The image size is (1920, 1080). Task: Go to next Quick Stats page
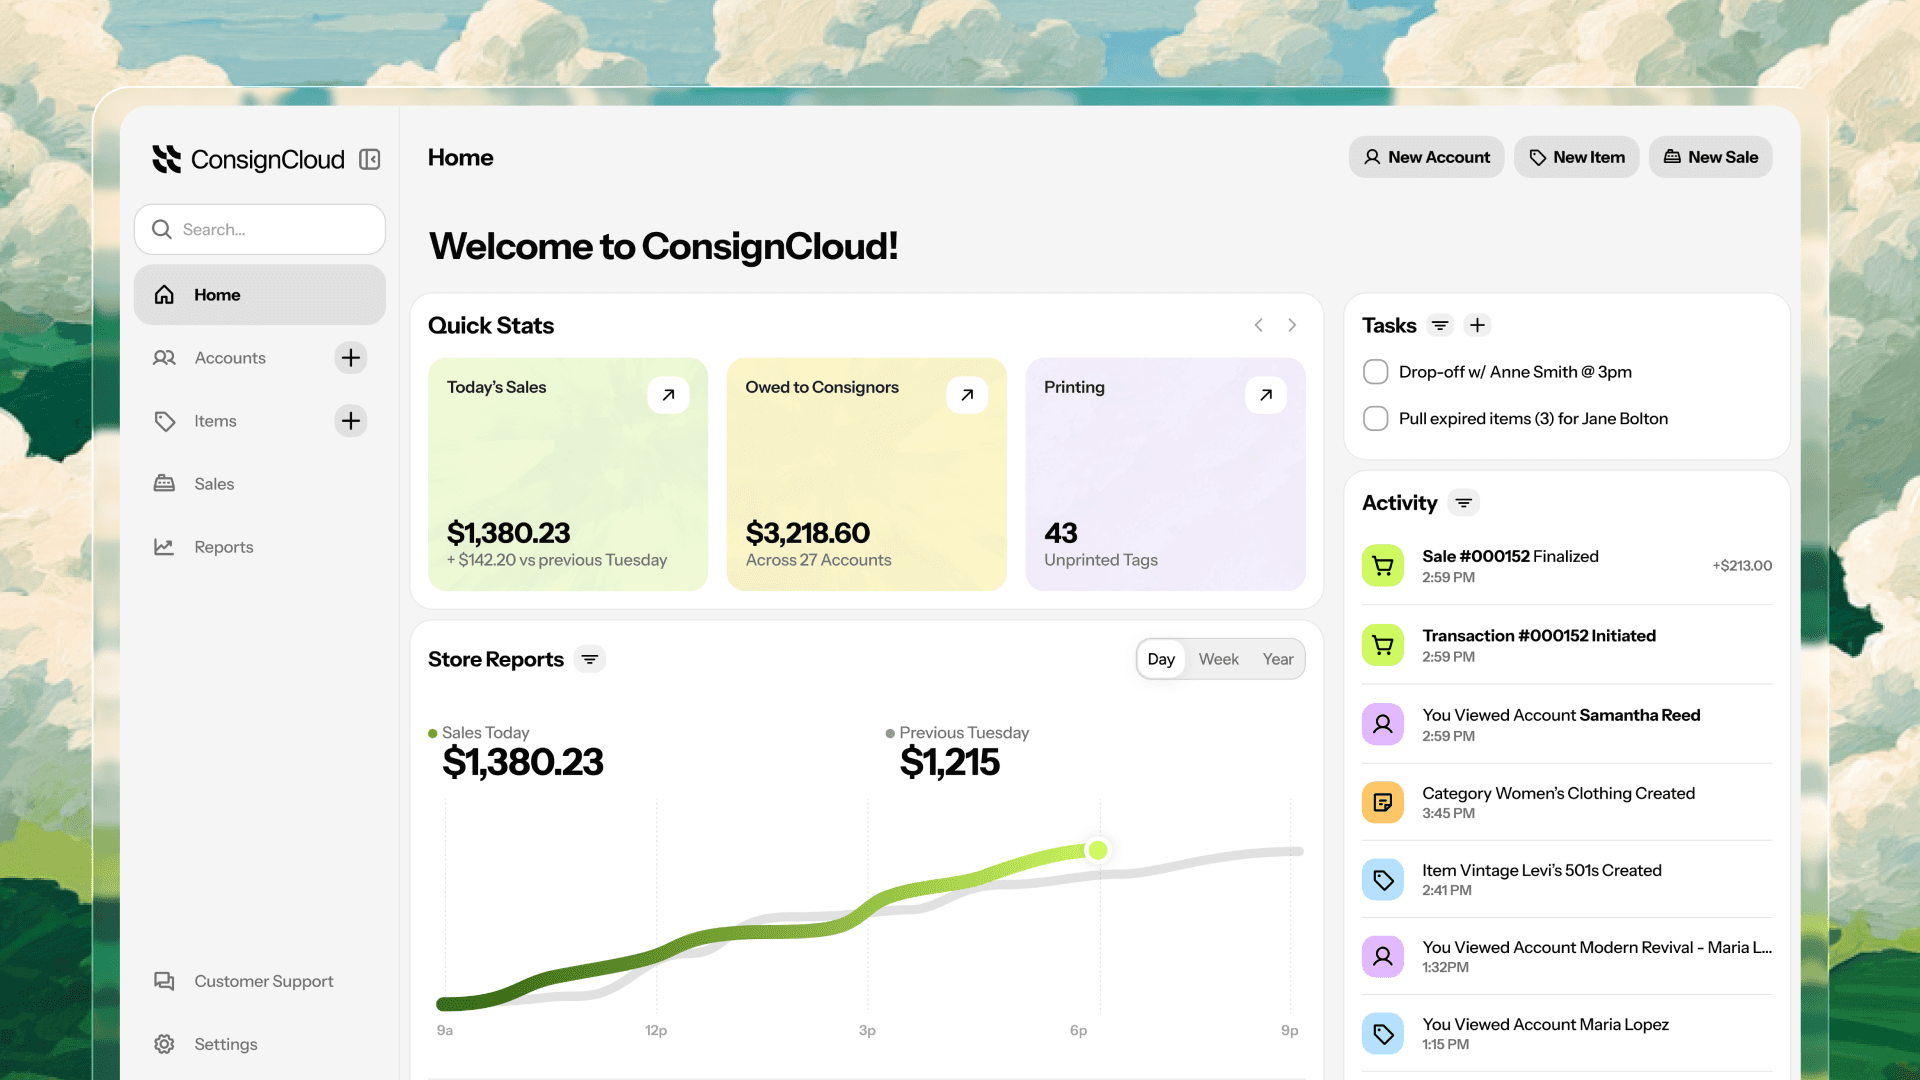pos(1292,325)
